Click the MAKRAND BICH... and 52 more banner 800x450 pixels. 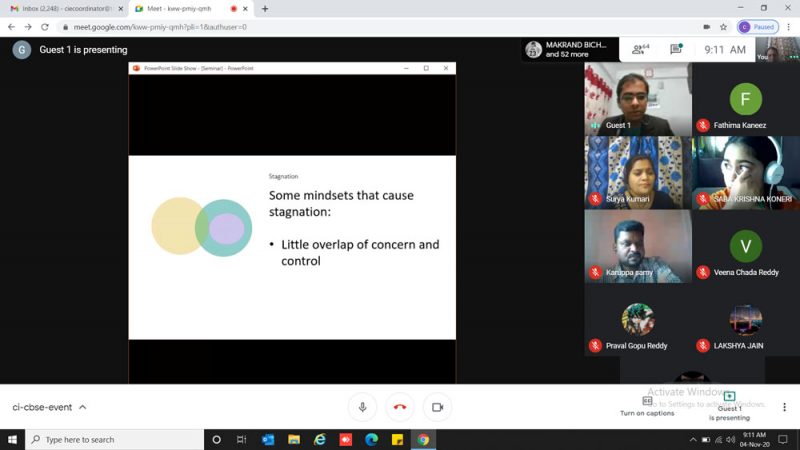[570, 49]
